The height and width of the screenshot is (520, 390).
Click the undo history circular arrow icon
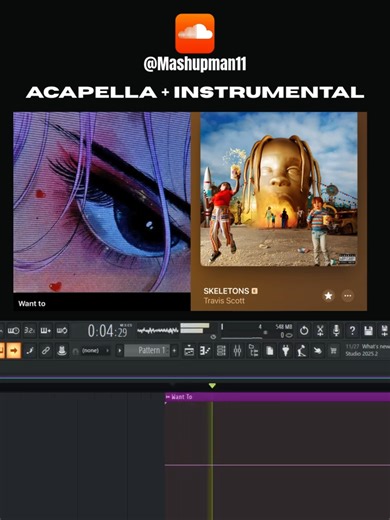click(x=304, y=331)
